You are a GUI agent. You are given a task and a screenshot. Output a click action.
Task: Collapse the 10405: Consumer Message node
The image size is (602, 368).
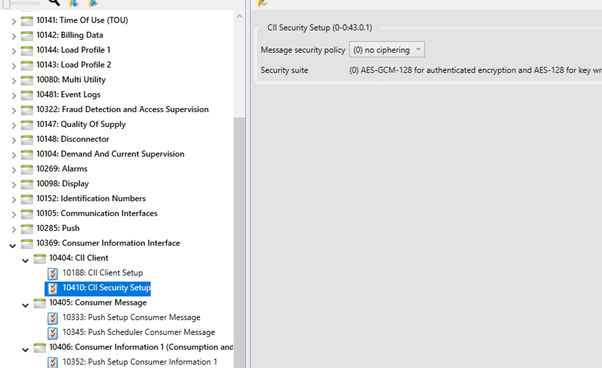click(x=25, y=305)
